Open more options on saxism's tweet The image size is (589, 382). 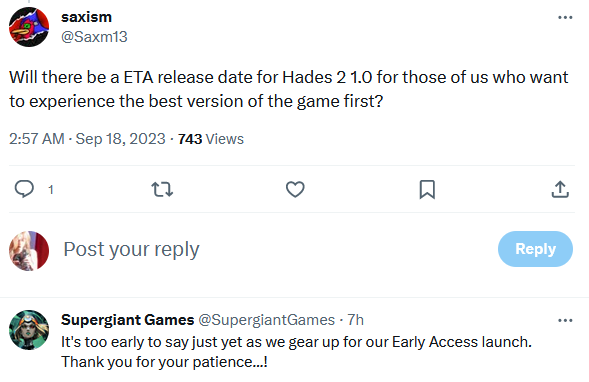click(x=565, y=17)
